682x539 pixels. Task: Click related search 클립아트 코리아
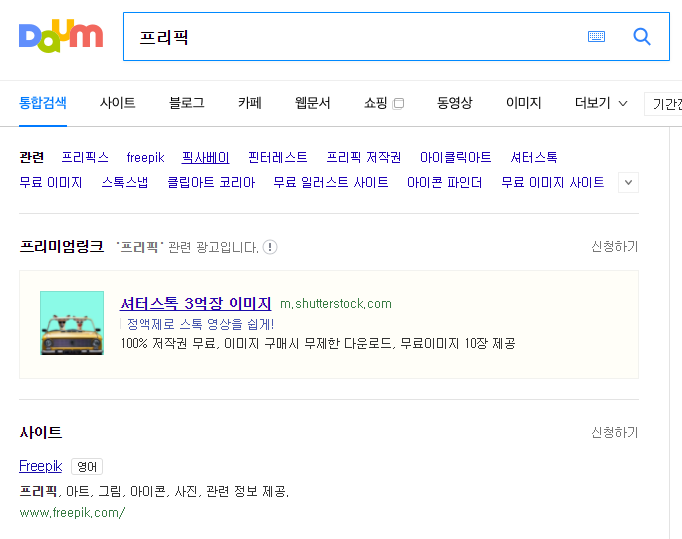tap(211, 182)
